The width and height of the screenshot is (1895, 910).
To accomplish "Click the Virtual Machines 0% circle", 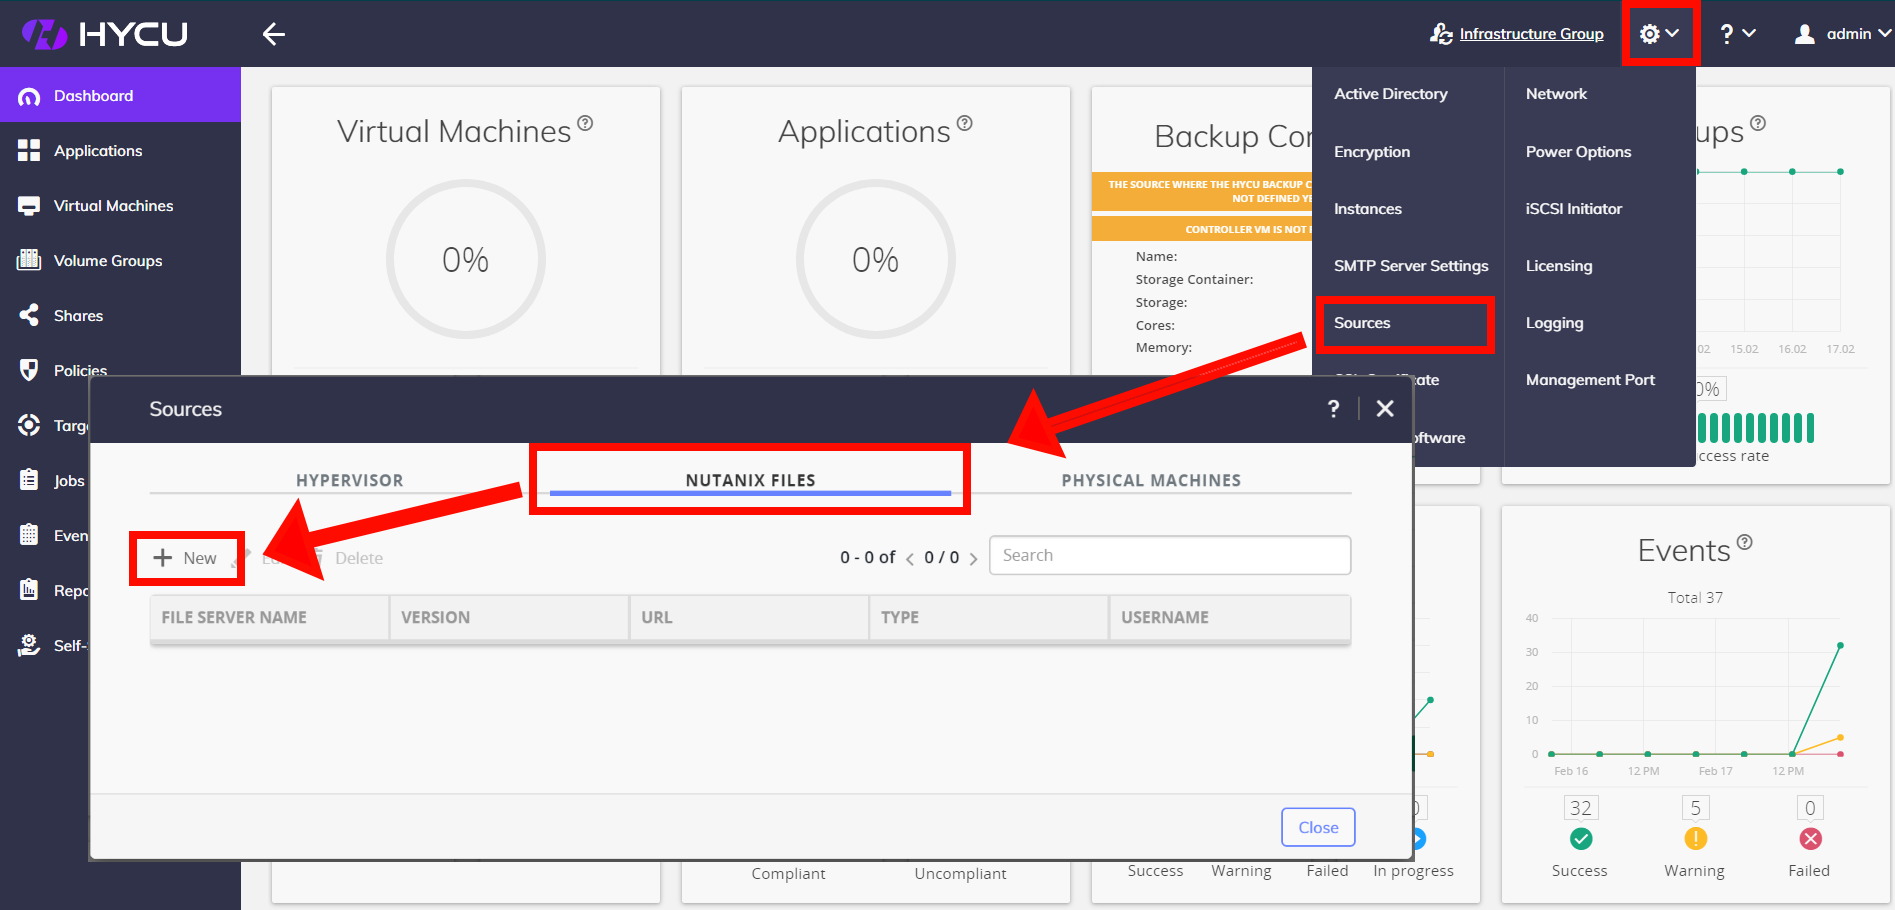I will click(466, 259).
